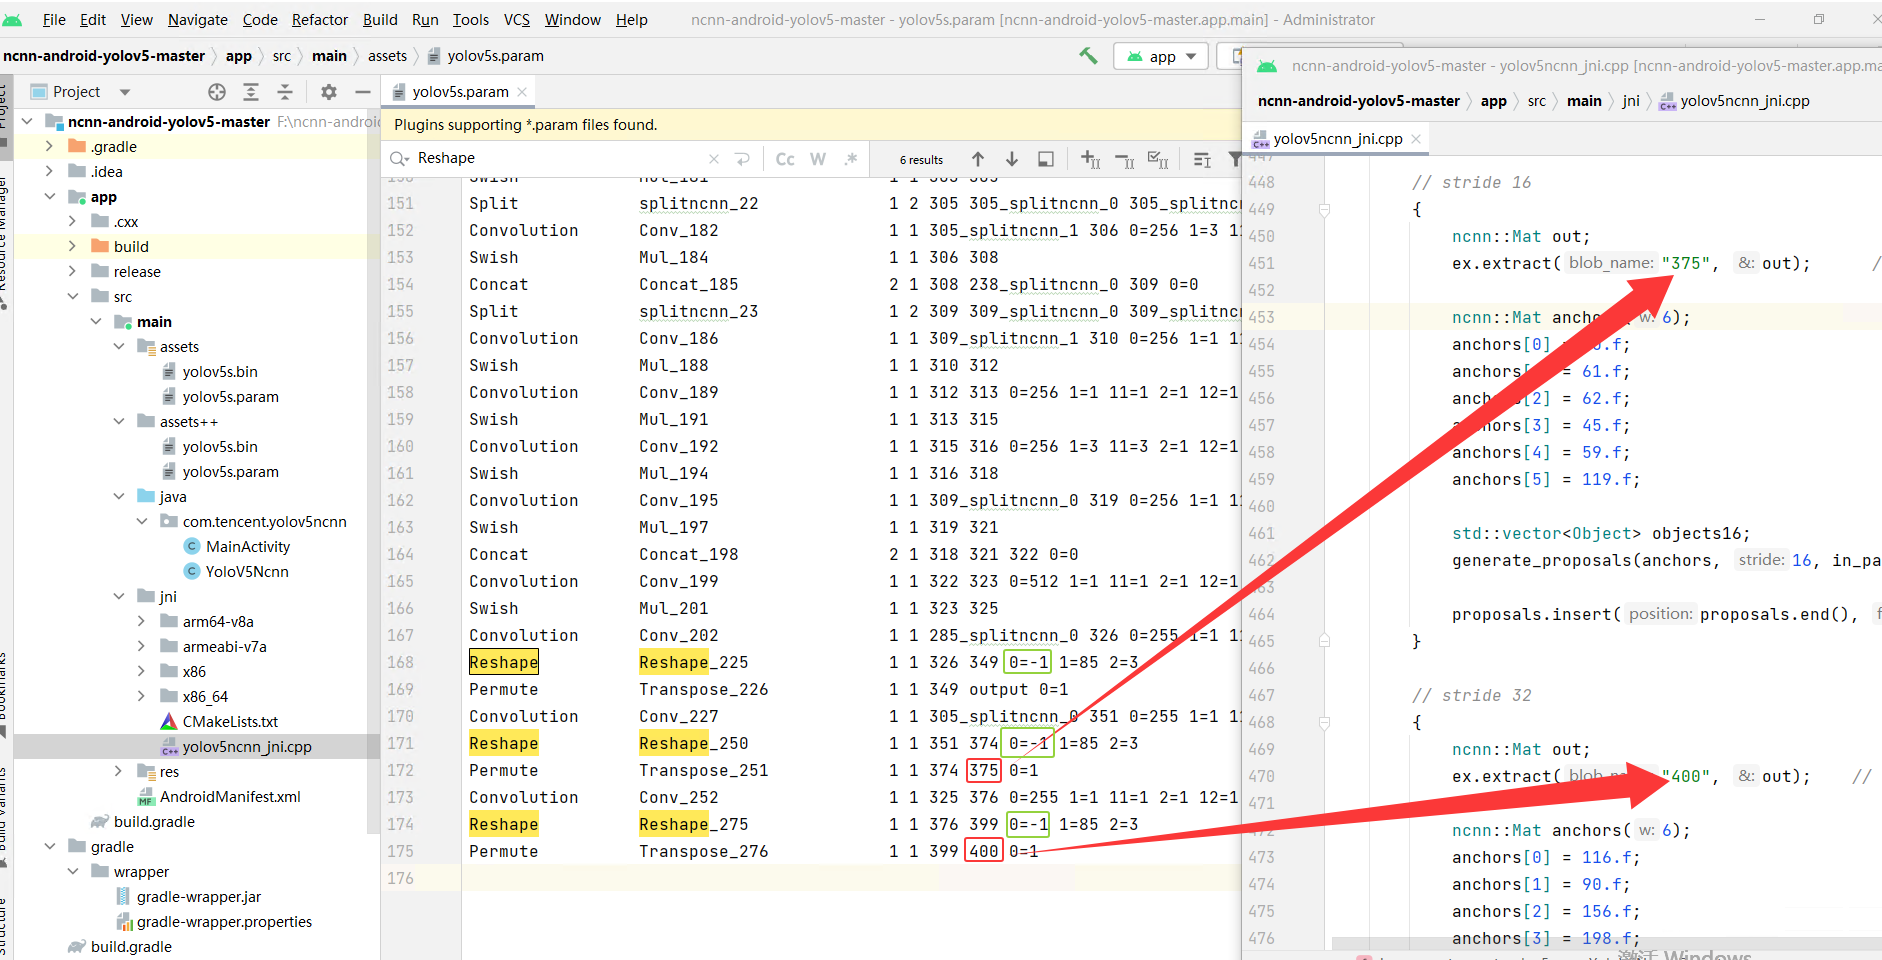The height and width of the screenshot is (960, 1882).
Task: Open the File menu
Action: (x=54, y=20)
